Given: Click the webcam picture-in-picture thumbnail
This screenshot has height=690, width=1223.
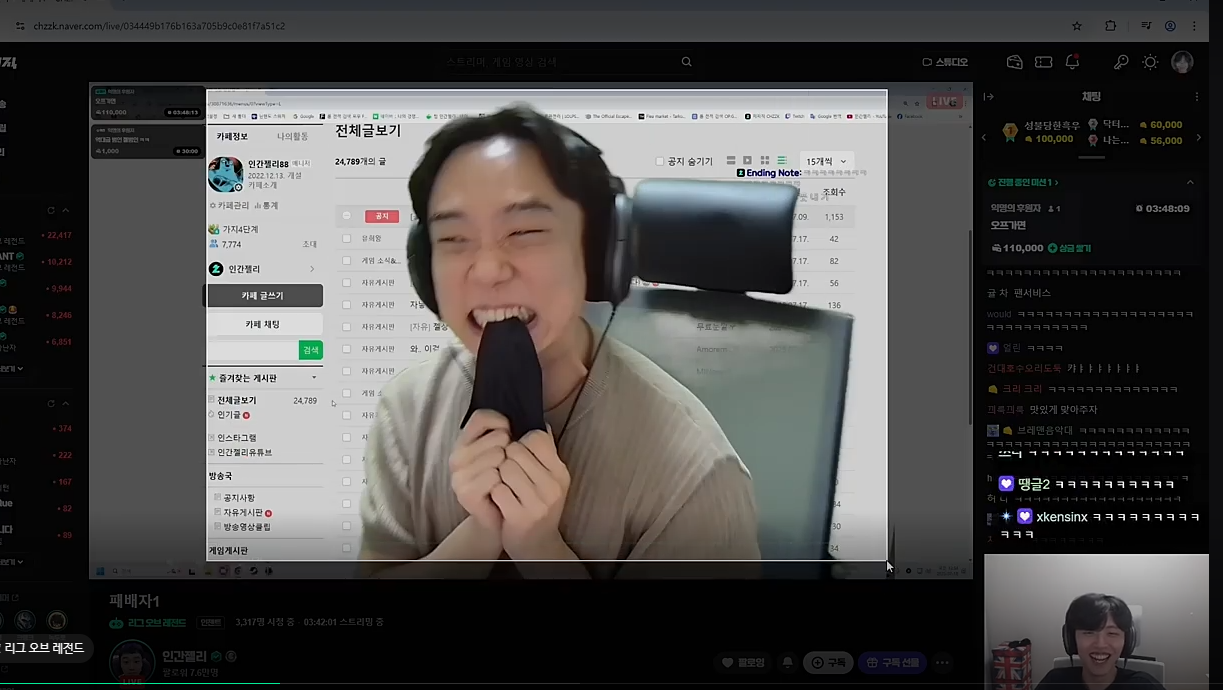Looking at the screenshot, I should (x=1096, y=622).
